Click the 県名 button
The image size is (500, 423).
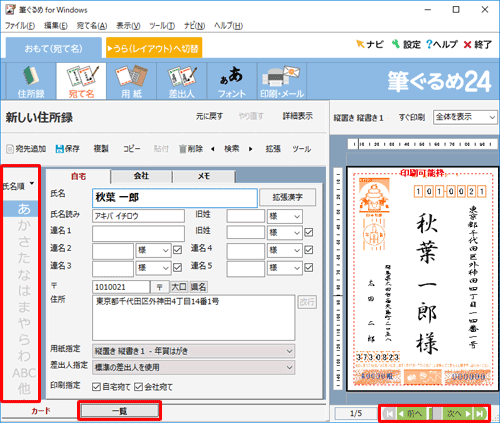[x=198, y=287]
